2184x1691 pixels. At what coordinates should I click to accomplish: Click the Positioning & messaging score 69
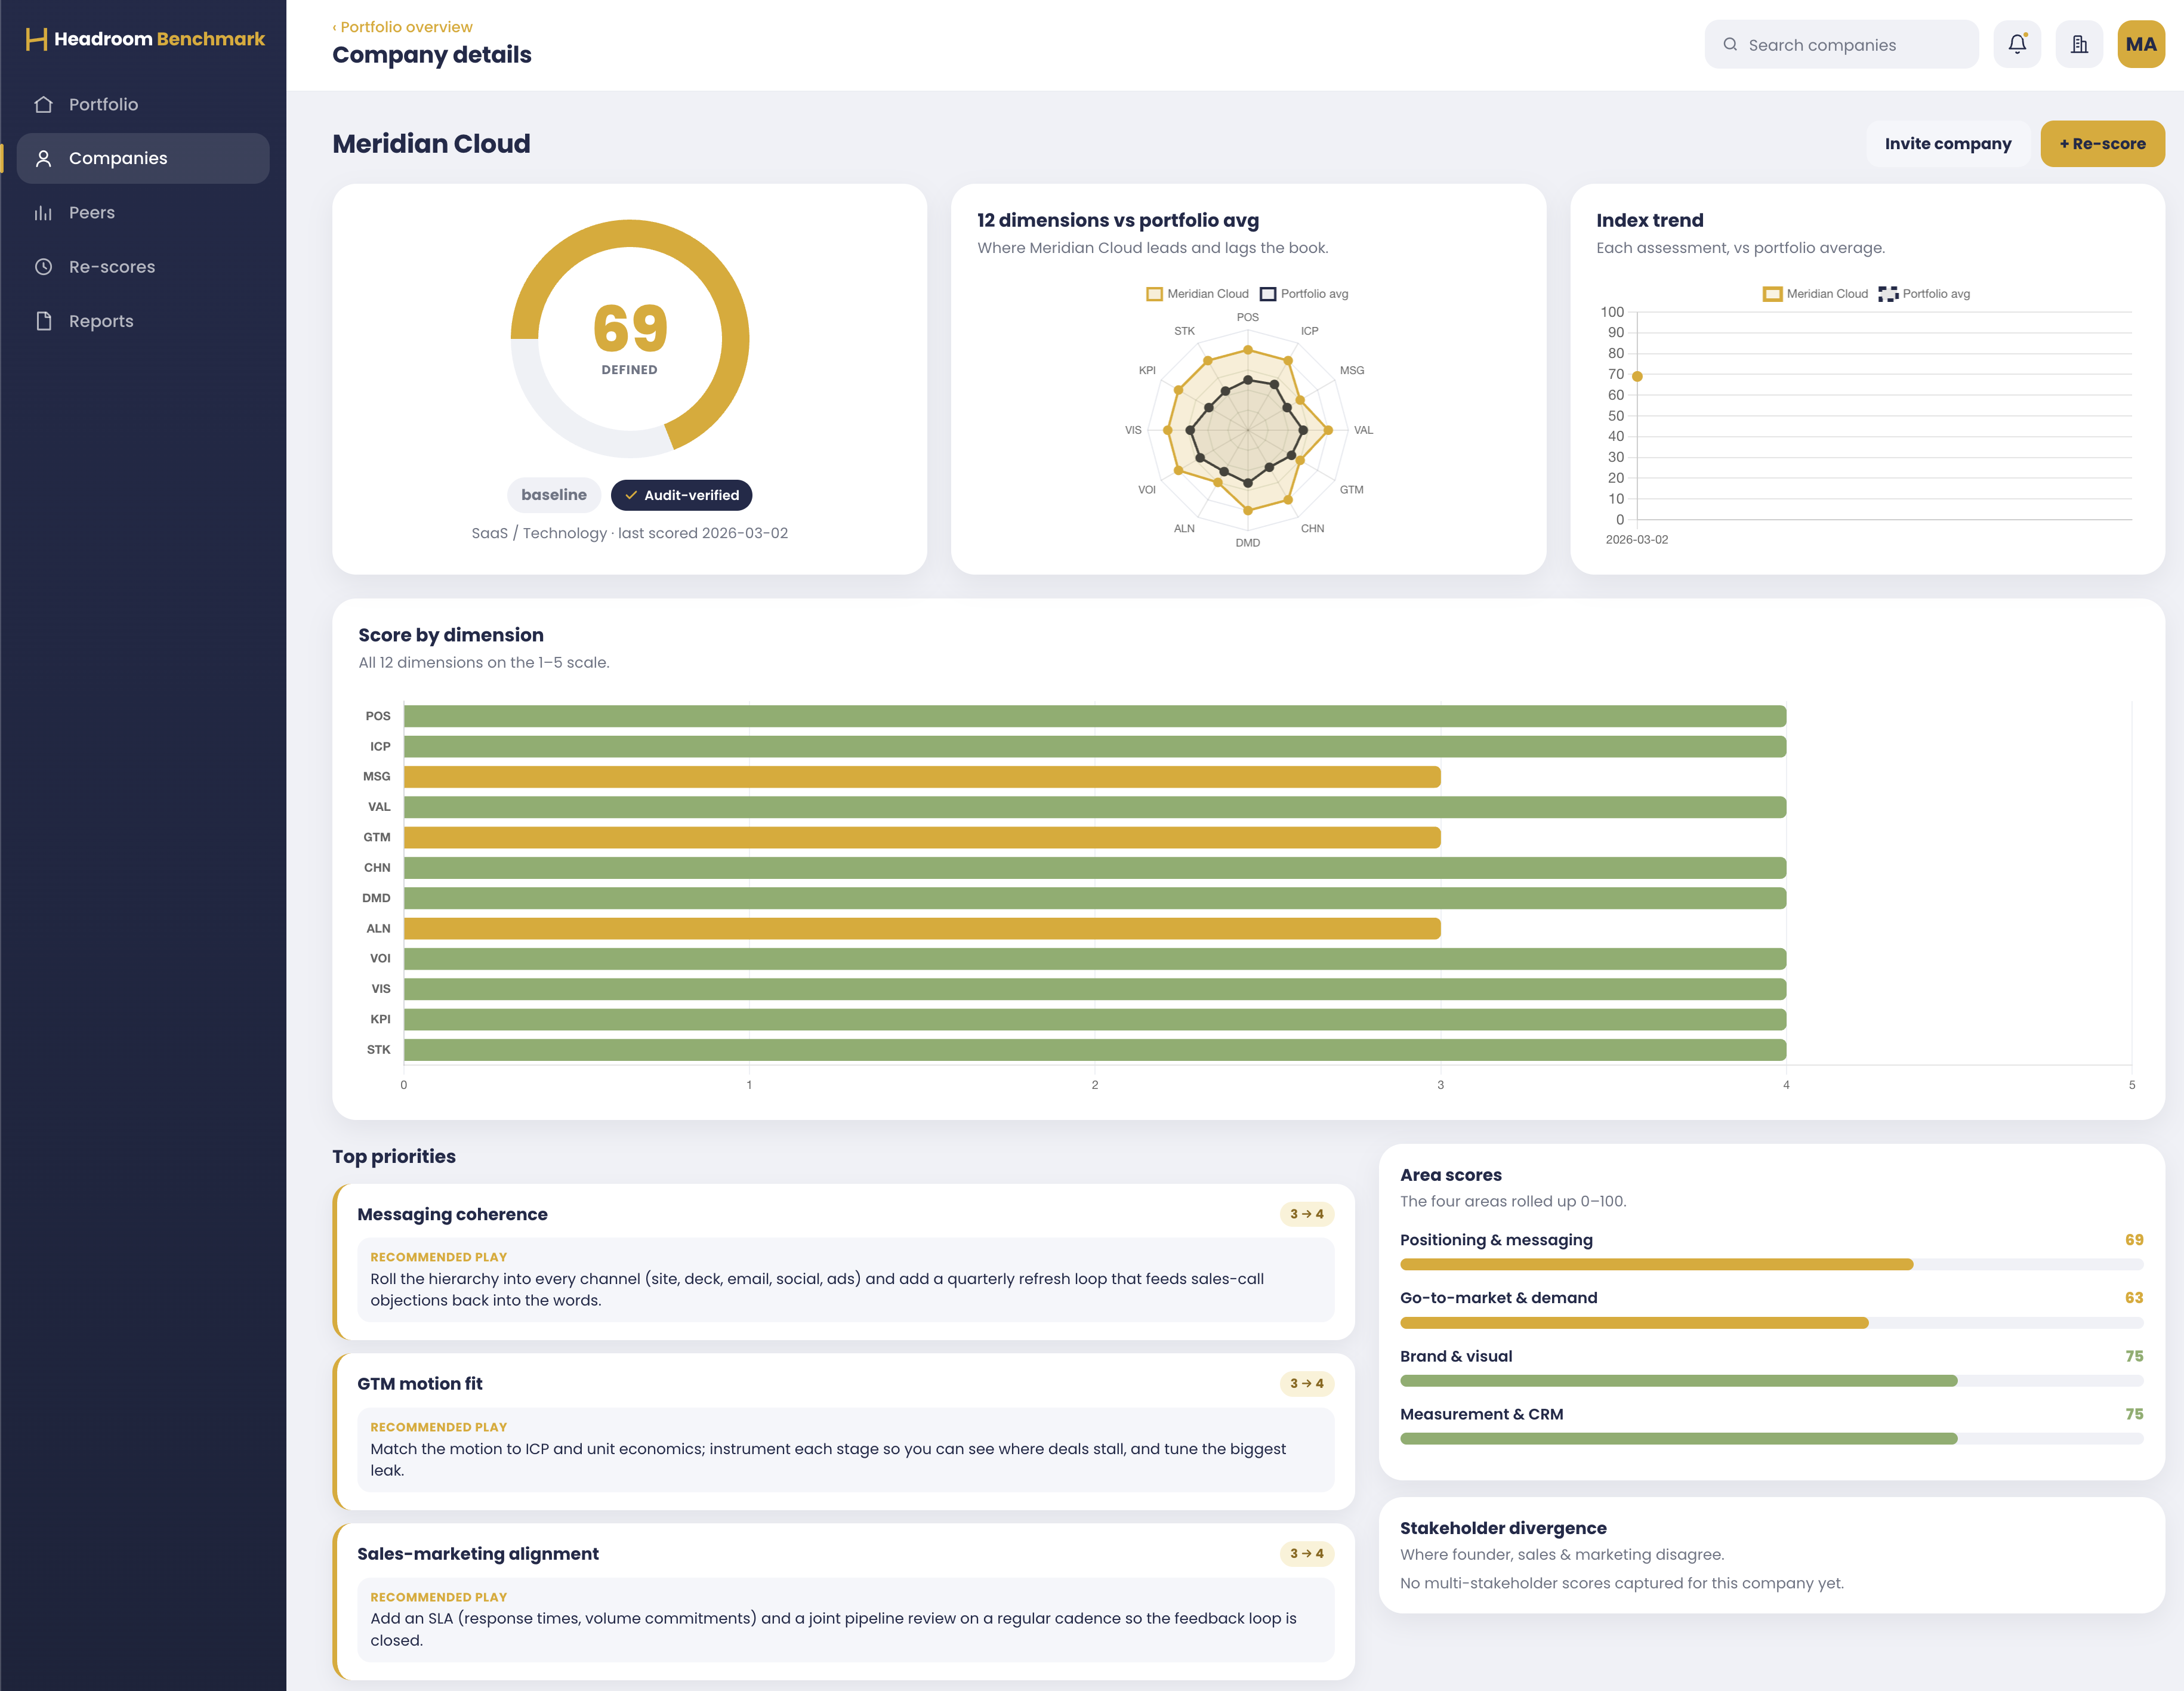(x=2134, y=1240)
